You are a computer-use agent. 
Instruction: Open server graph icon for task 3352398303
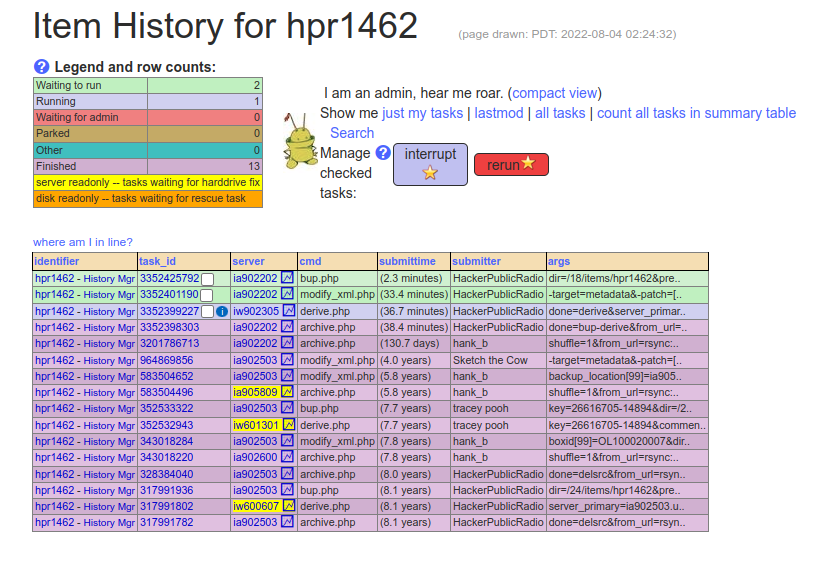tap(287, 327)
